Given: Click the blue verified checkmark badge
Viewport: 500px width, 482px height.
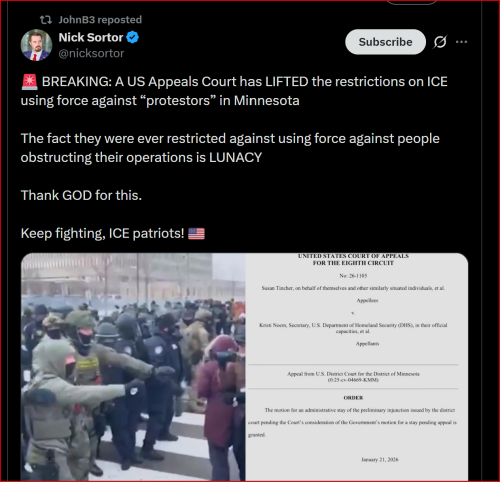Looking at the screenshot, I should click(132, 37).
